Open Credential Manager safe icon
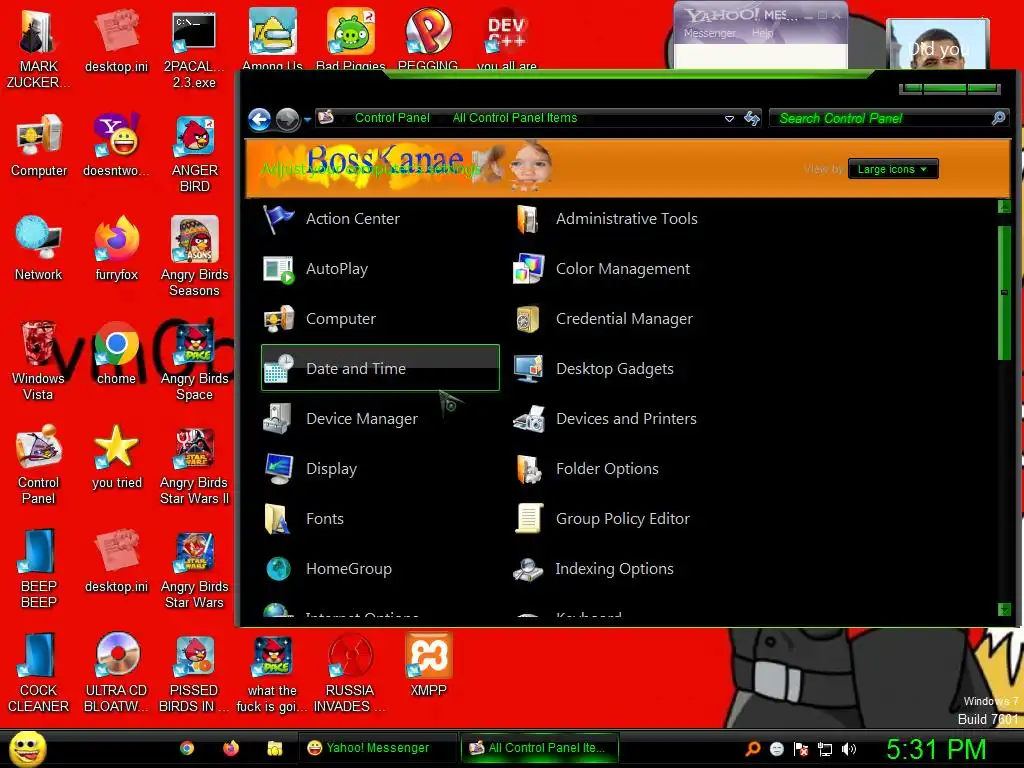Screen dimensions: 1024x768 (528, 319)
